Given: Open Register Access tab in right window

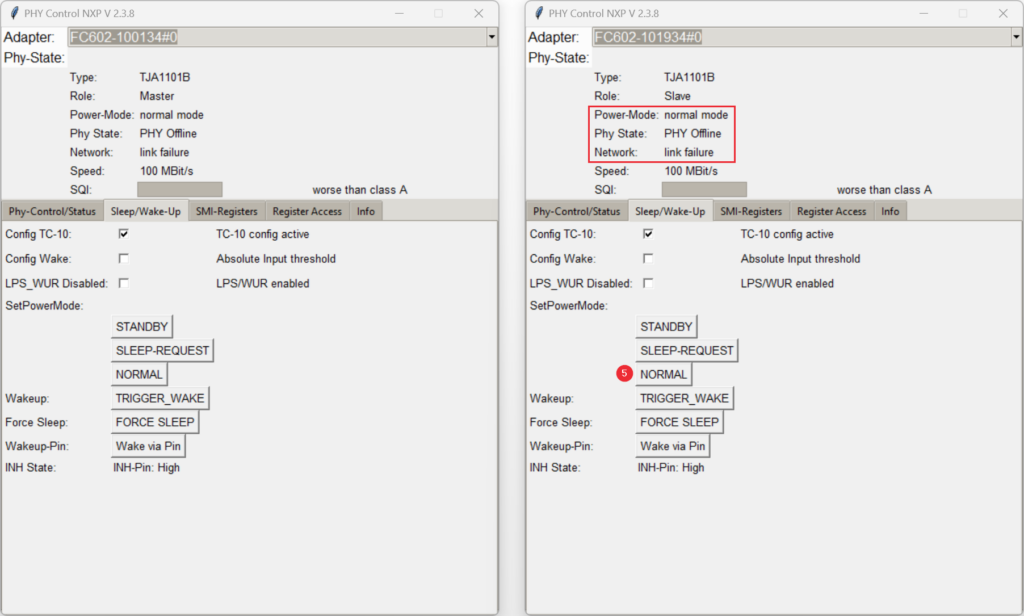Looking at the screenshot, I should [831, 211].
